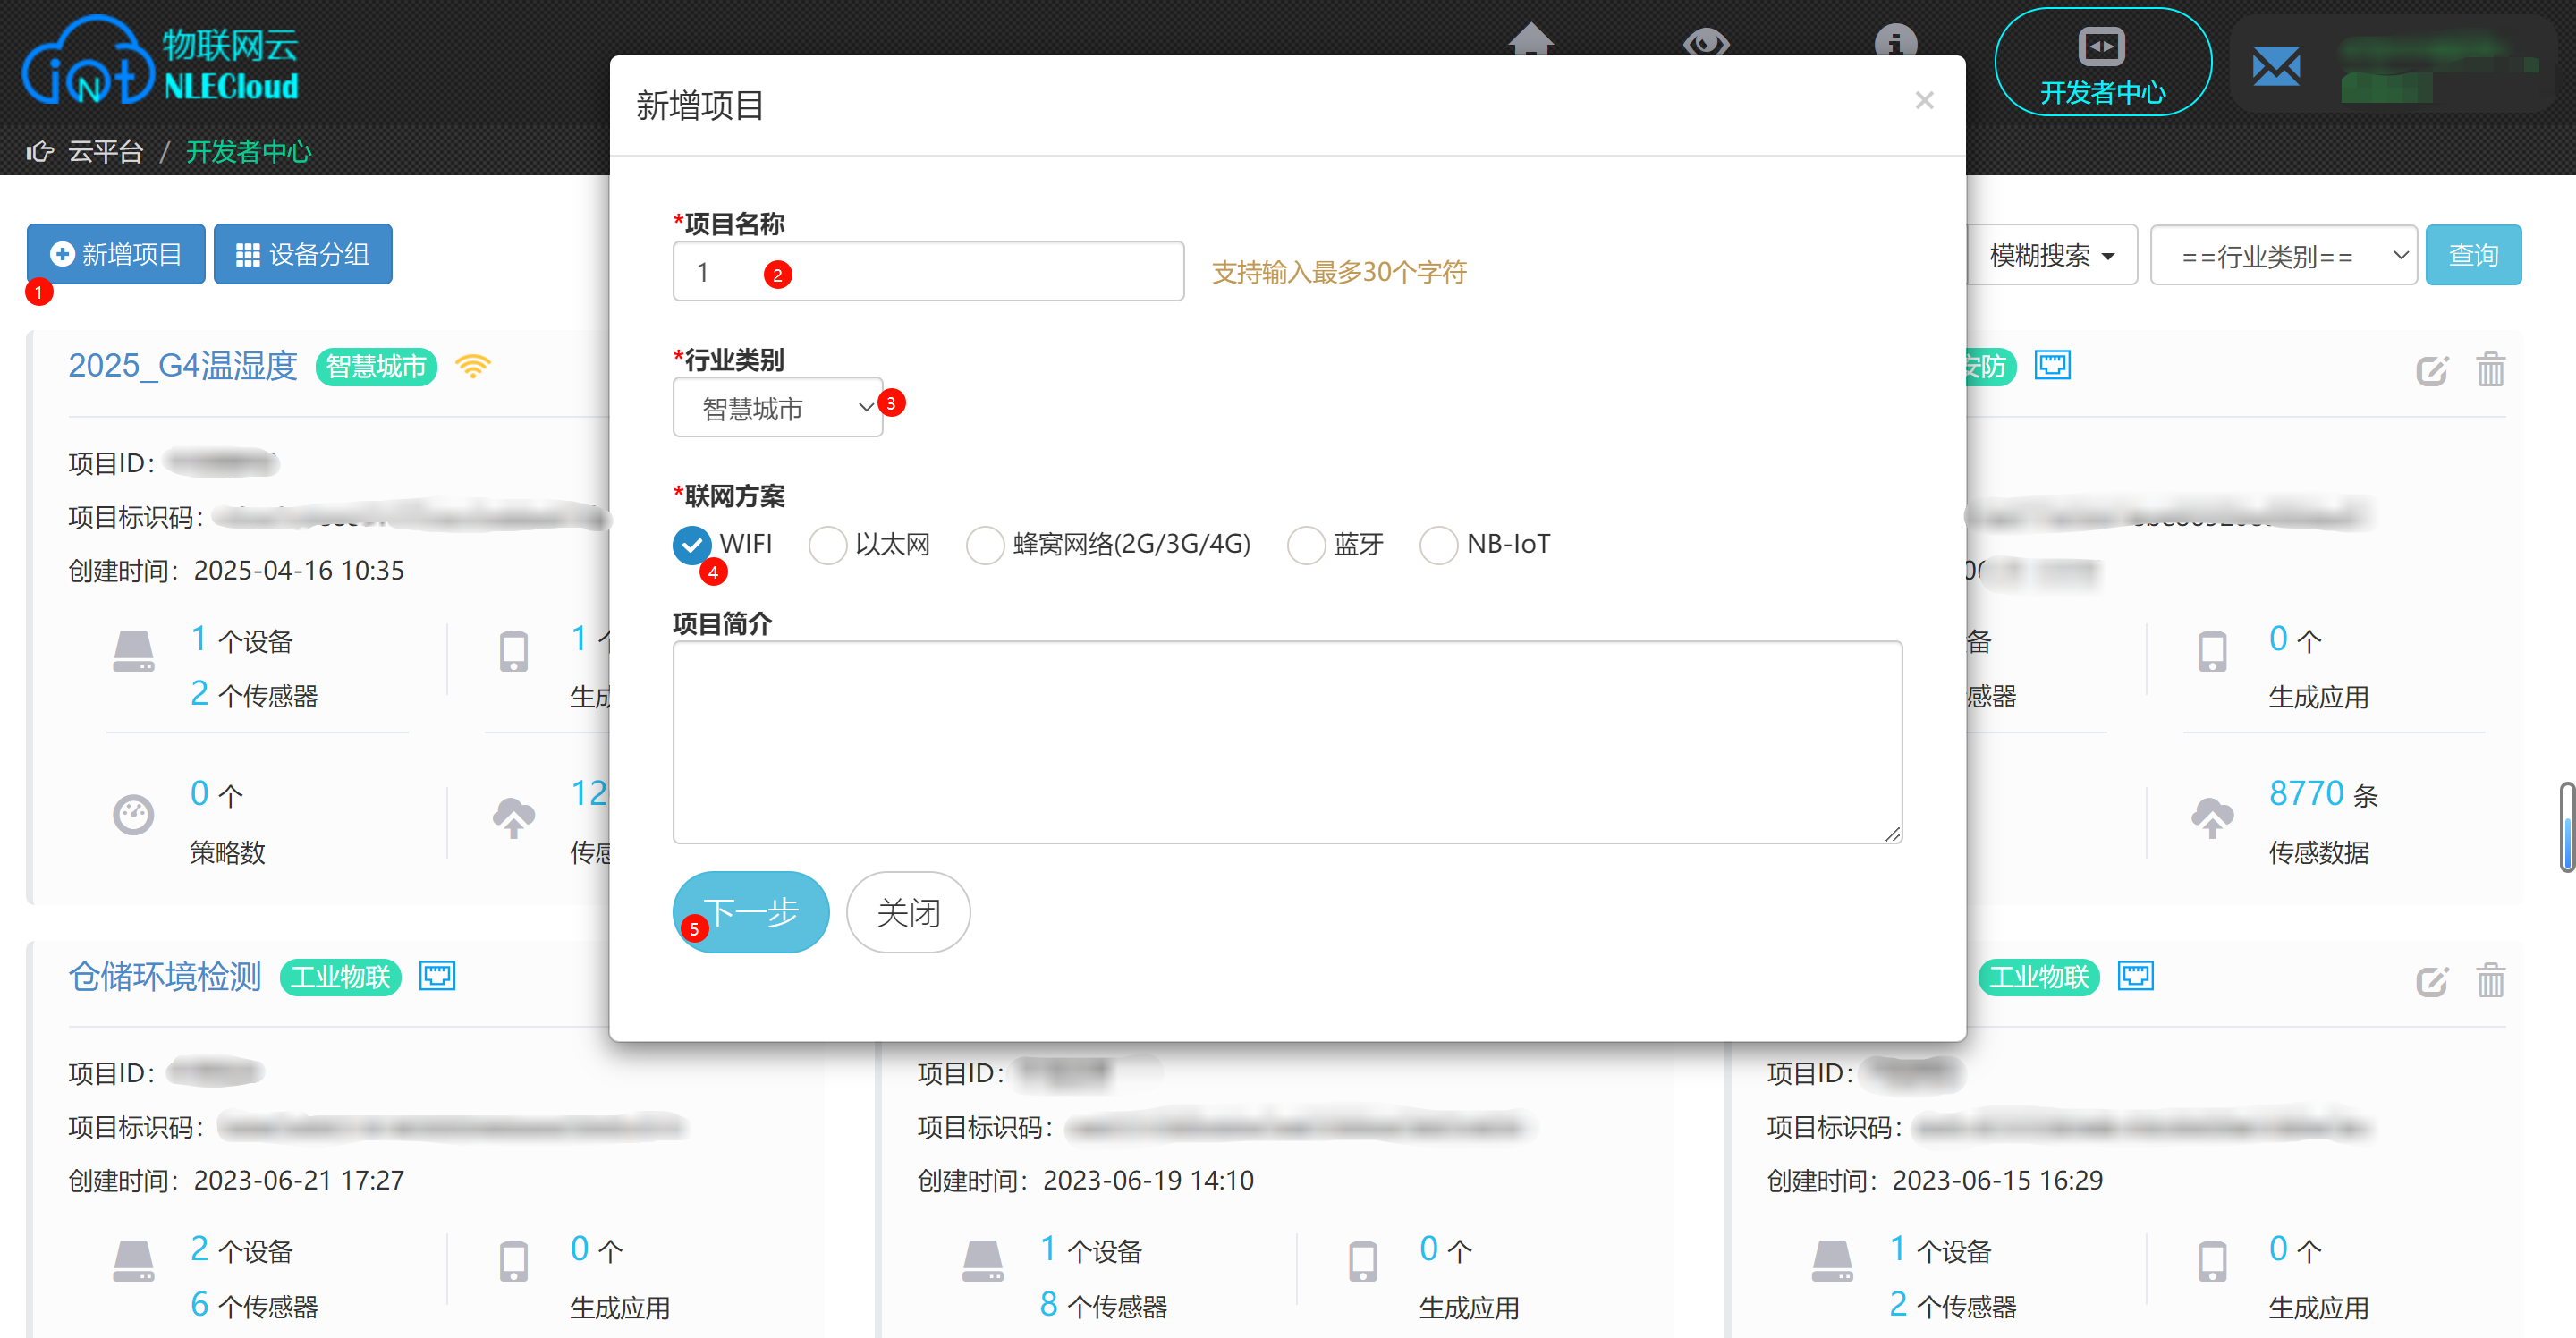
Task: Select 蜂窝网络(2G/3G/4G) option
Action: [985, 545]
